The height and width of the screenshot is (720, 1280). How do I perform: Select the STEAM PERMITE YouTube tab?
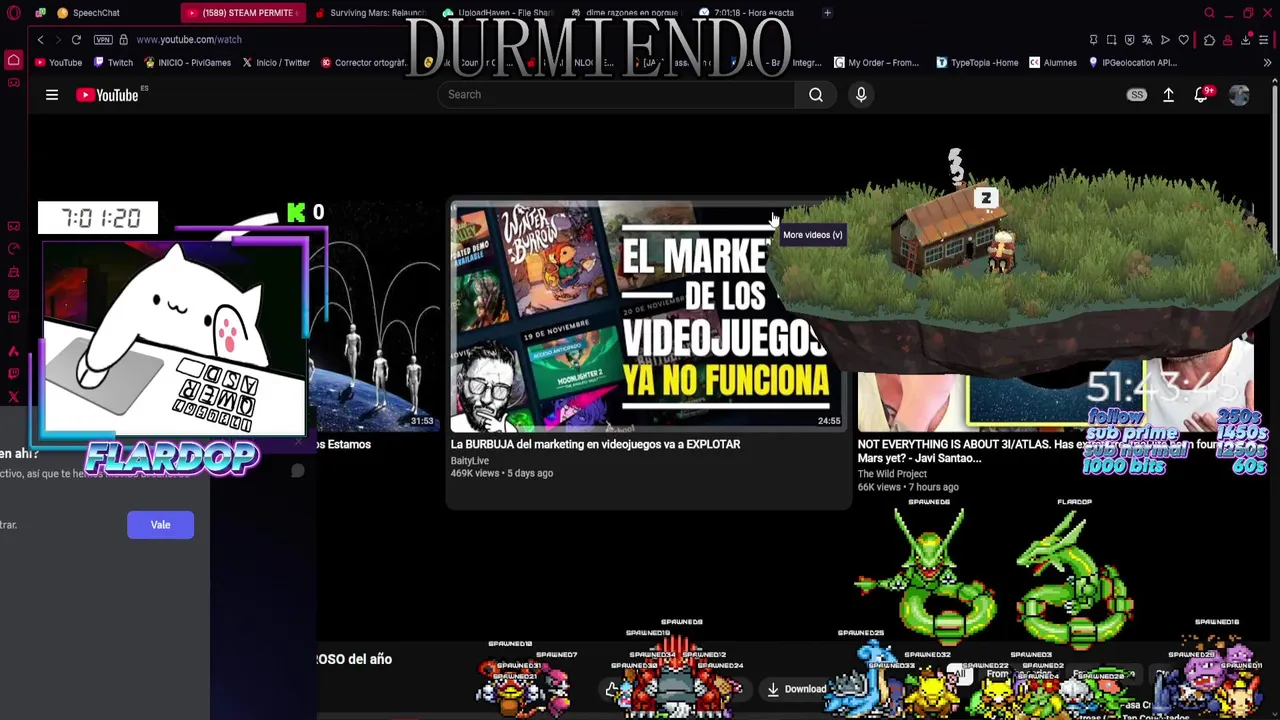coord(242,13)
